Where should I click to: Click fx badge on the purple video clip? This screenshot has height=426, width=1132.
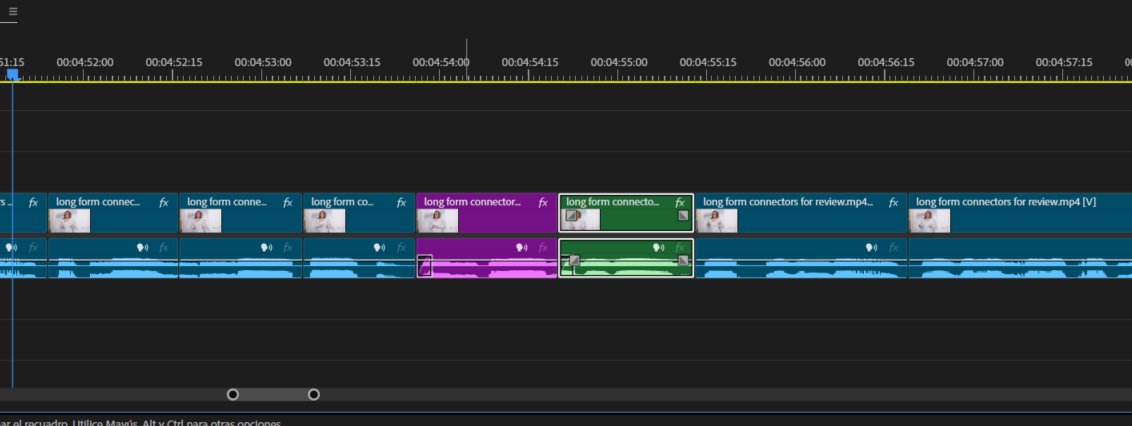[543, 203]
